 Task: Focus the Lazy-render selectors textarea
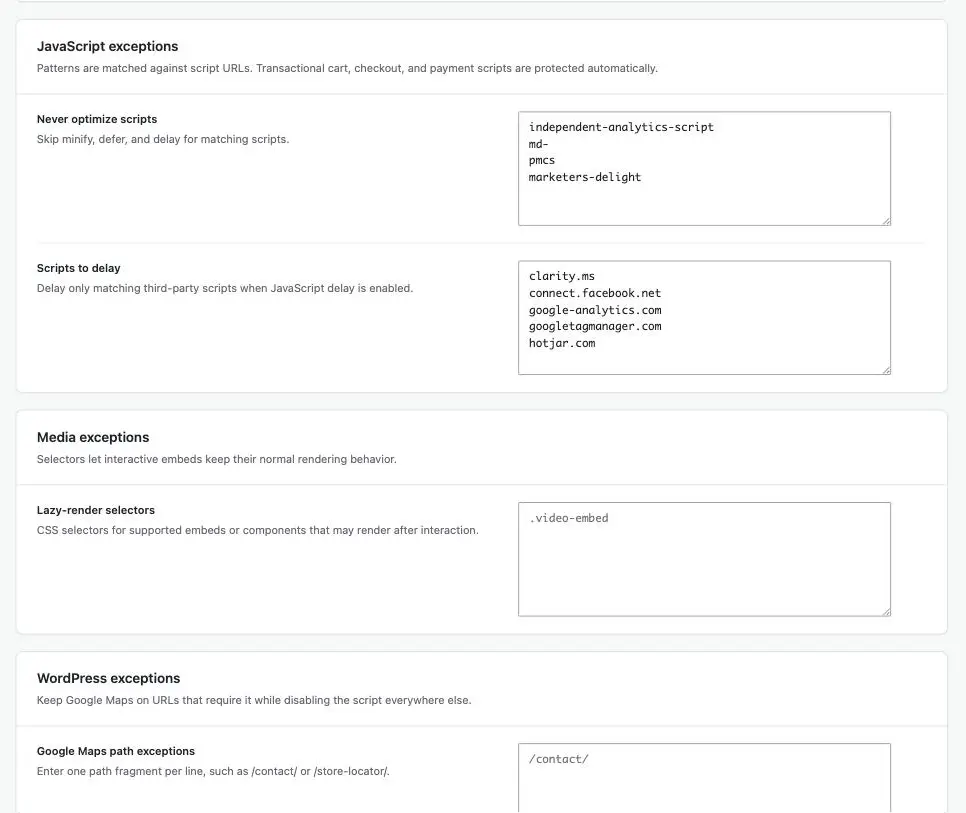(704, 559)
